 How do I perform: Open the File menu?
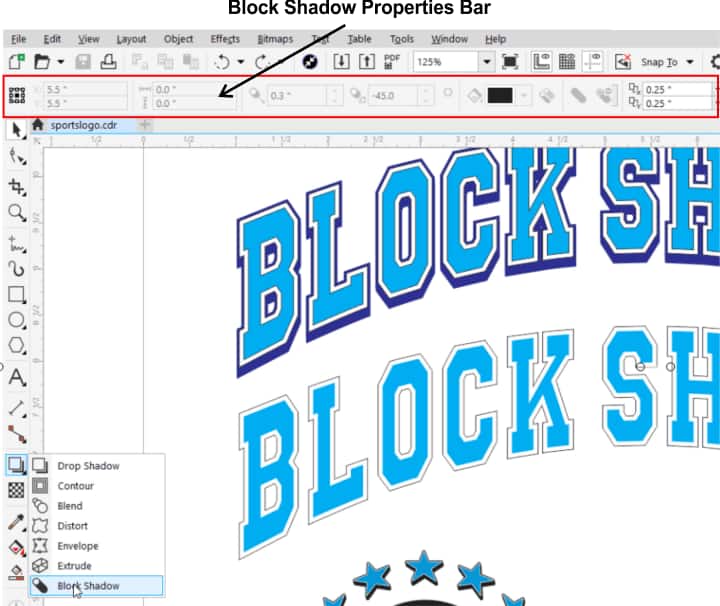pyautogui.click(x=18, y=39)
